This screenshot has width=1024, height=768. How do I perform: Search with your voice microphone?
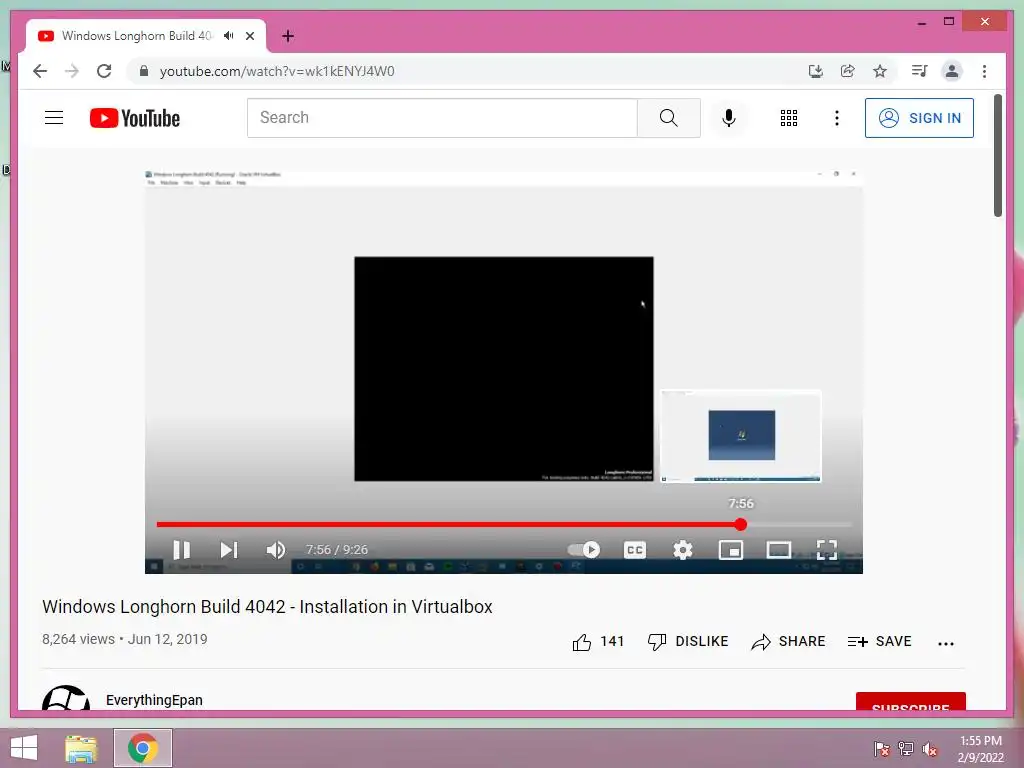(729, 118)
